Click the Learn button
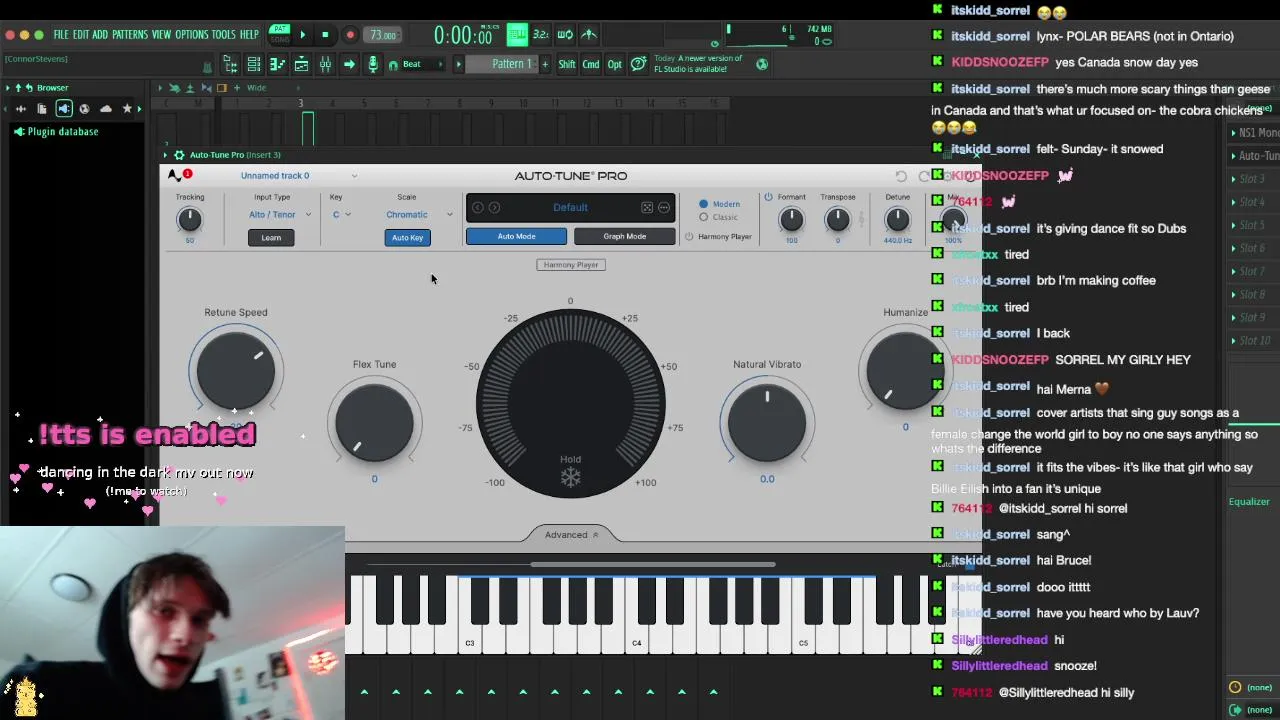1280x720 pixels. pos(271,238)
